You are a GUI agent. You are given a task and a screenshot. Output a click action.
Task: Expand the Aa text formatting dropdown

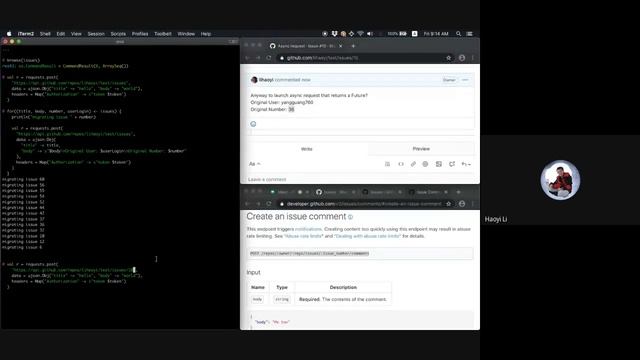click(255, 164)
